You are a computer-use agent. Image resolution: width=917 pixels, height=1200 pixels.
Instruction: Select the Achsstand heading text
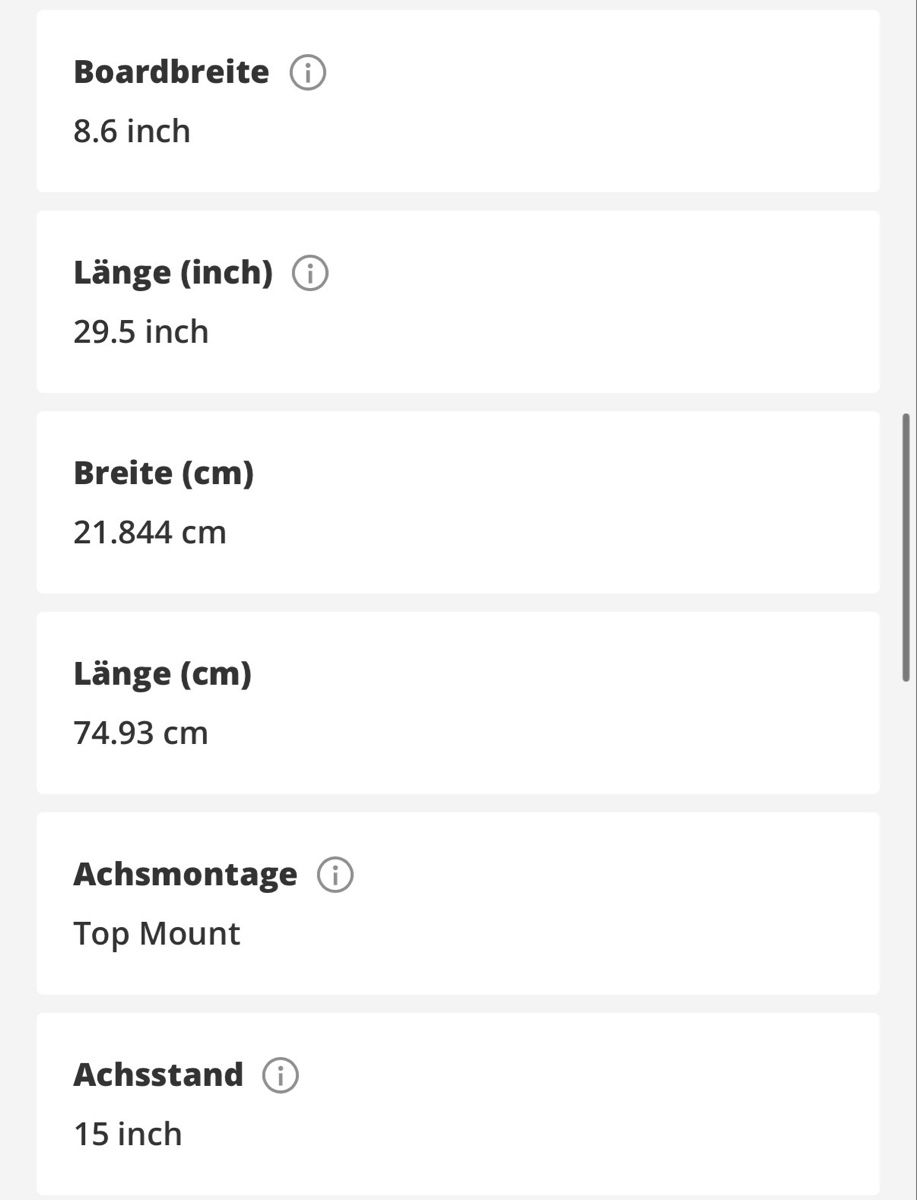pyautogui.click(x=158, y=1075)
